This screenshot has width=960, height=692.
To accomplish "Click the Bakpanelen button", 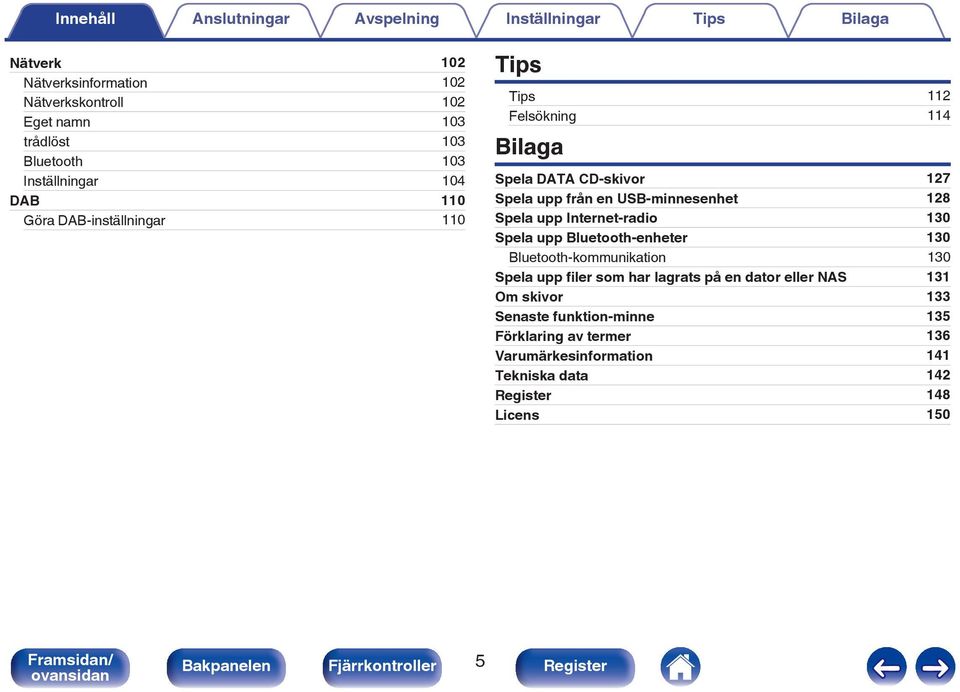I will click(x=226, y=667).
